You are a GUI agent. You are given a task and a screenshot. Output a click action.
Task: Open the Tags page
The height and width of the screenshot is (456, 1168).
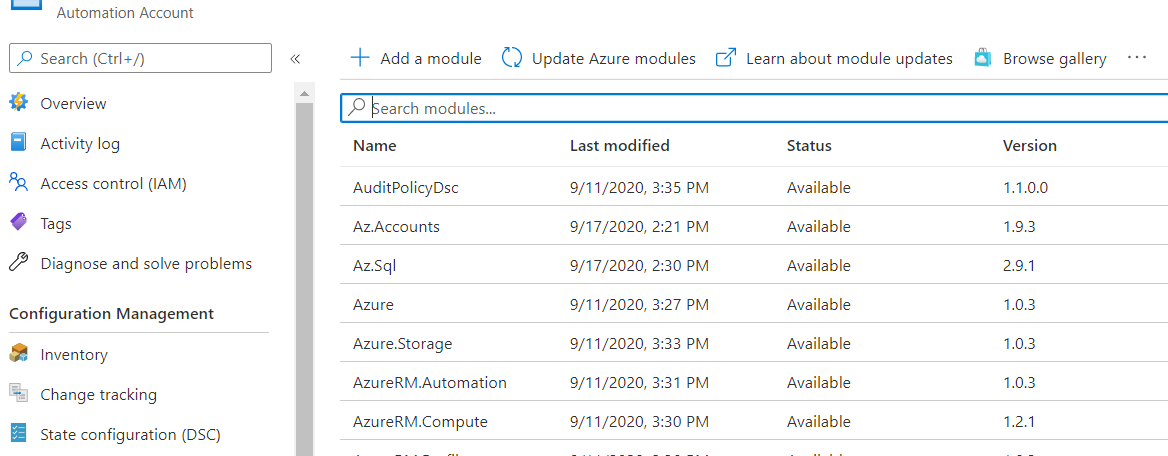click(x=56, y=223)
